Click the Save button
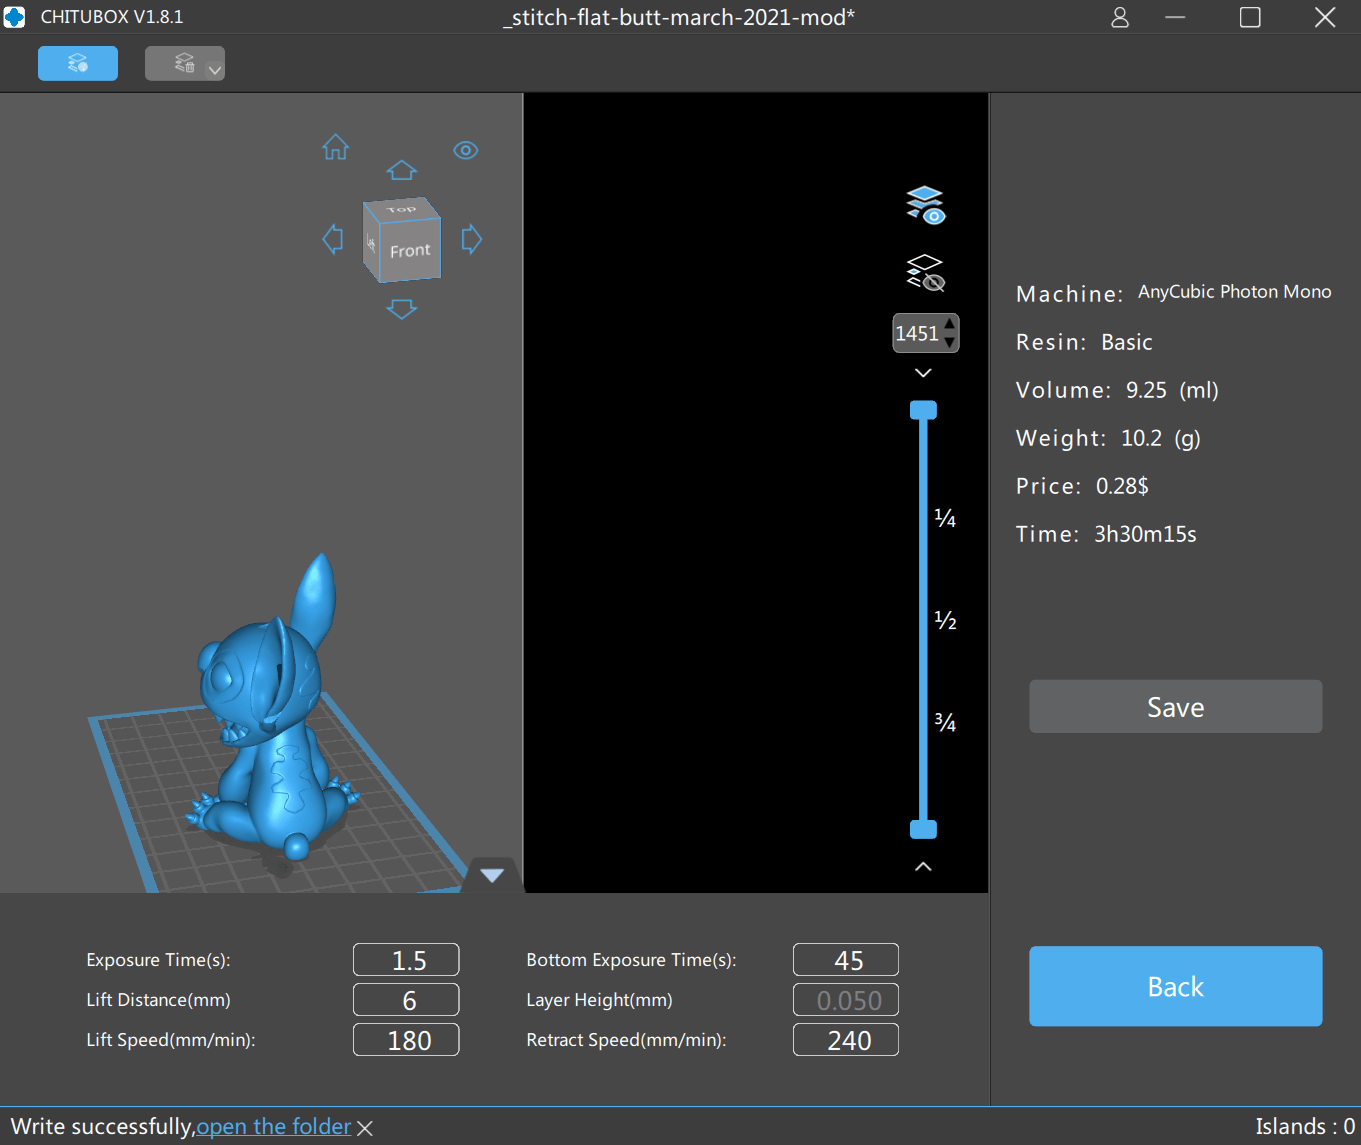Image resolution: width=1361 pixels, height=1145 pixels. point(1175,707)
